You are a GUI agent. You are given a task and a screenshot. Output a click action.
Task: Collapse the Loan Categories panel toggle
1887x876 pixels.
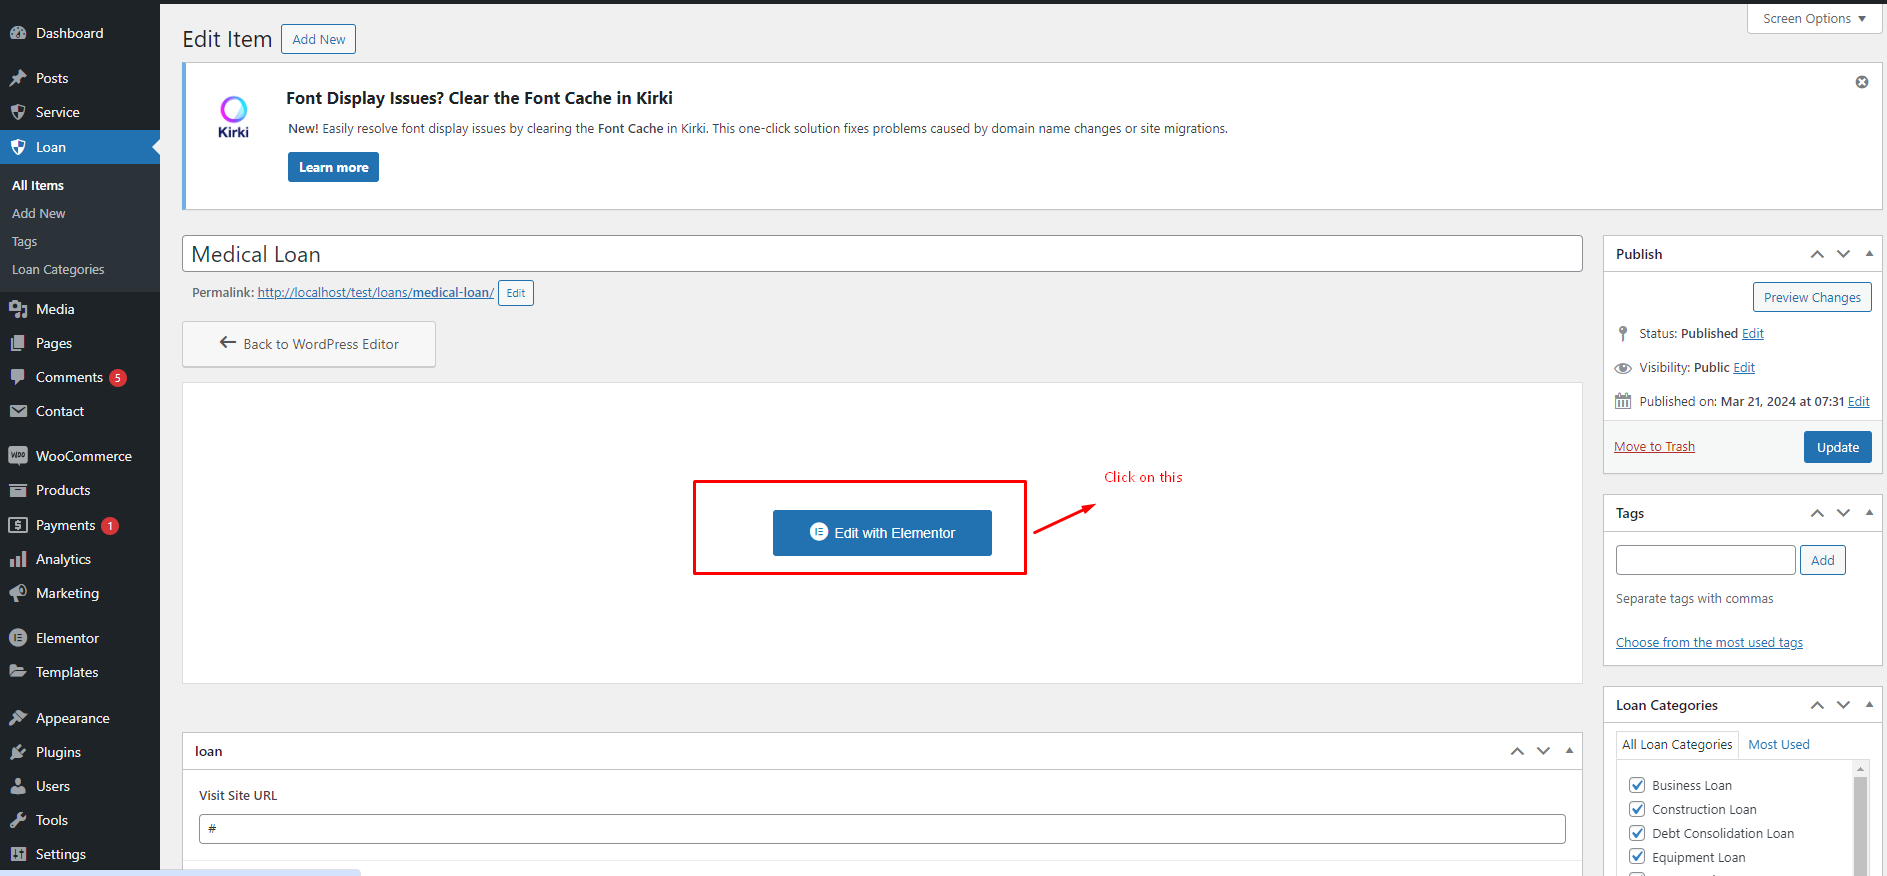1869,705
